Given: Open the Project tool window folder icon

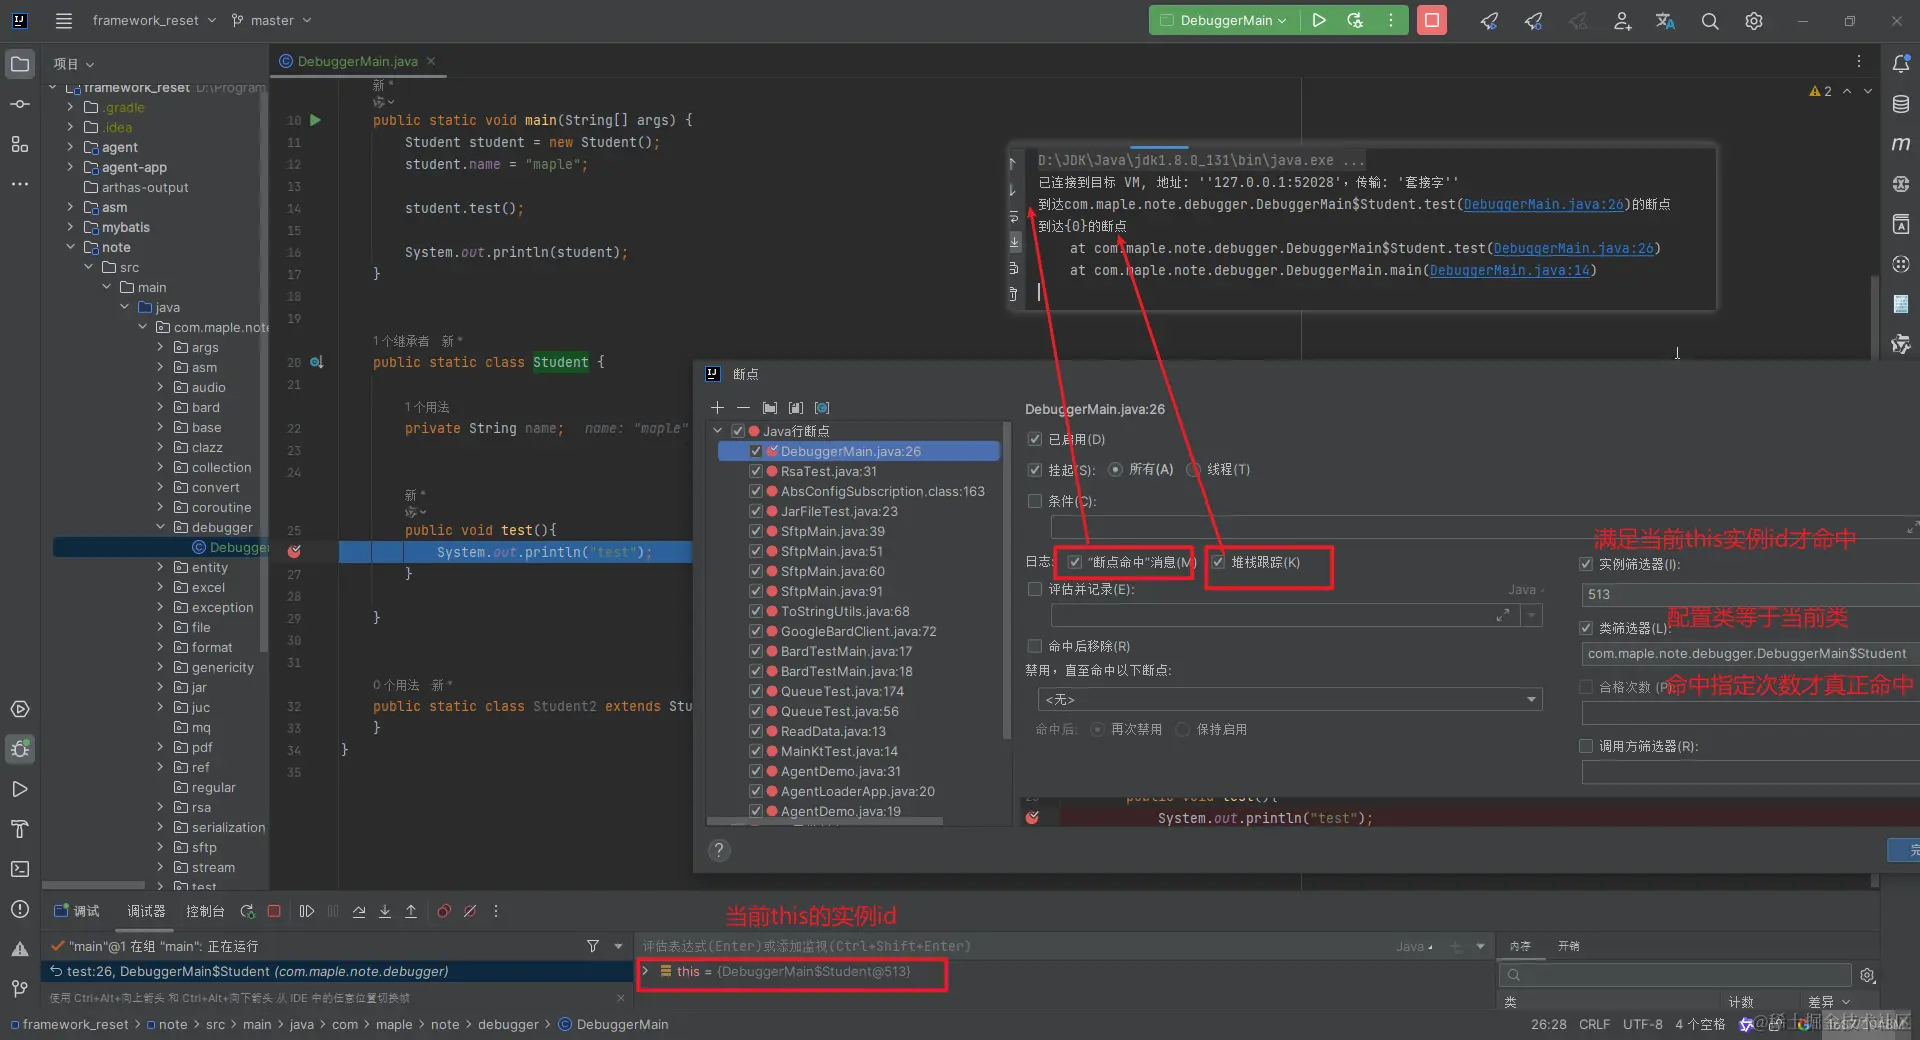Looking at the screenshot, I should click(20, 64).
